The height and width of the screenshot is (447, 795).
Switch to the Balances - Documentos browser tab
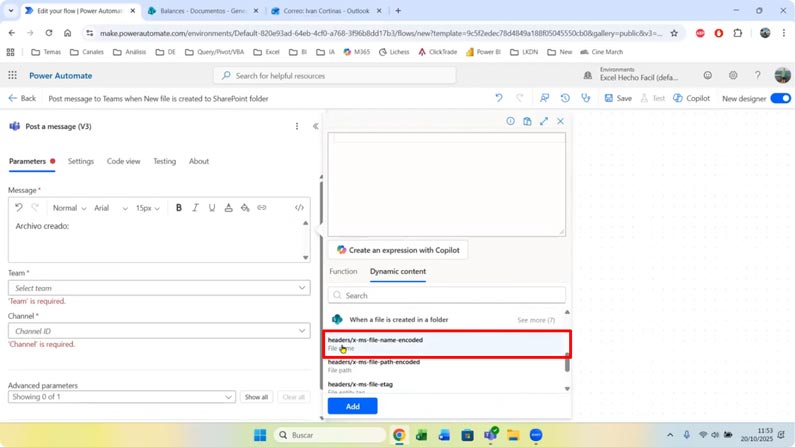202,11
